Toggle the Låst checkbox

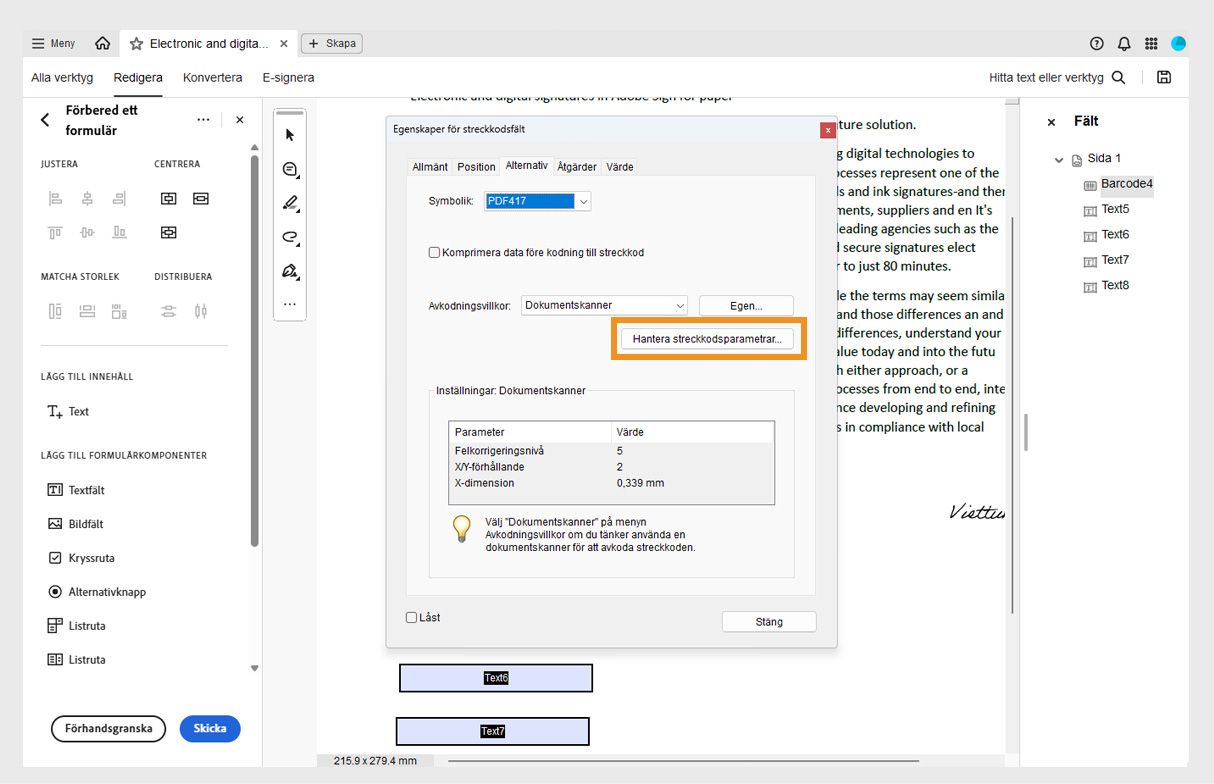tap(411, 617)
